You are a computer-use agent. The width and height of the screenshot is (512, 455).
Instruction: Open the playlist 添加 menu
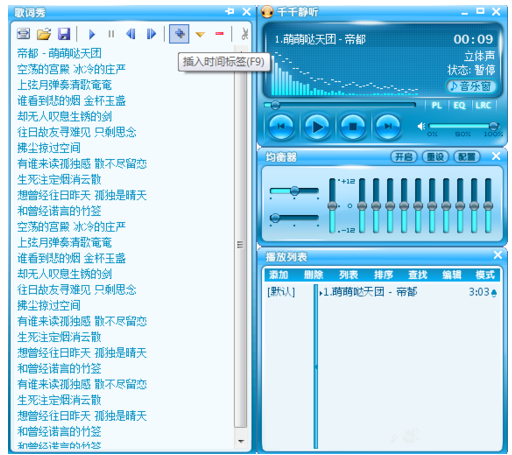pyautogui.click(x=278, y=275)
